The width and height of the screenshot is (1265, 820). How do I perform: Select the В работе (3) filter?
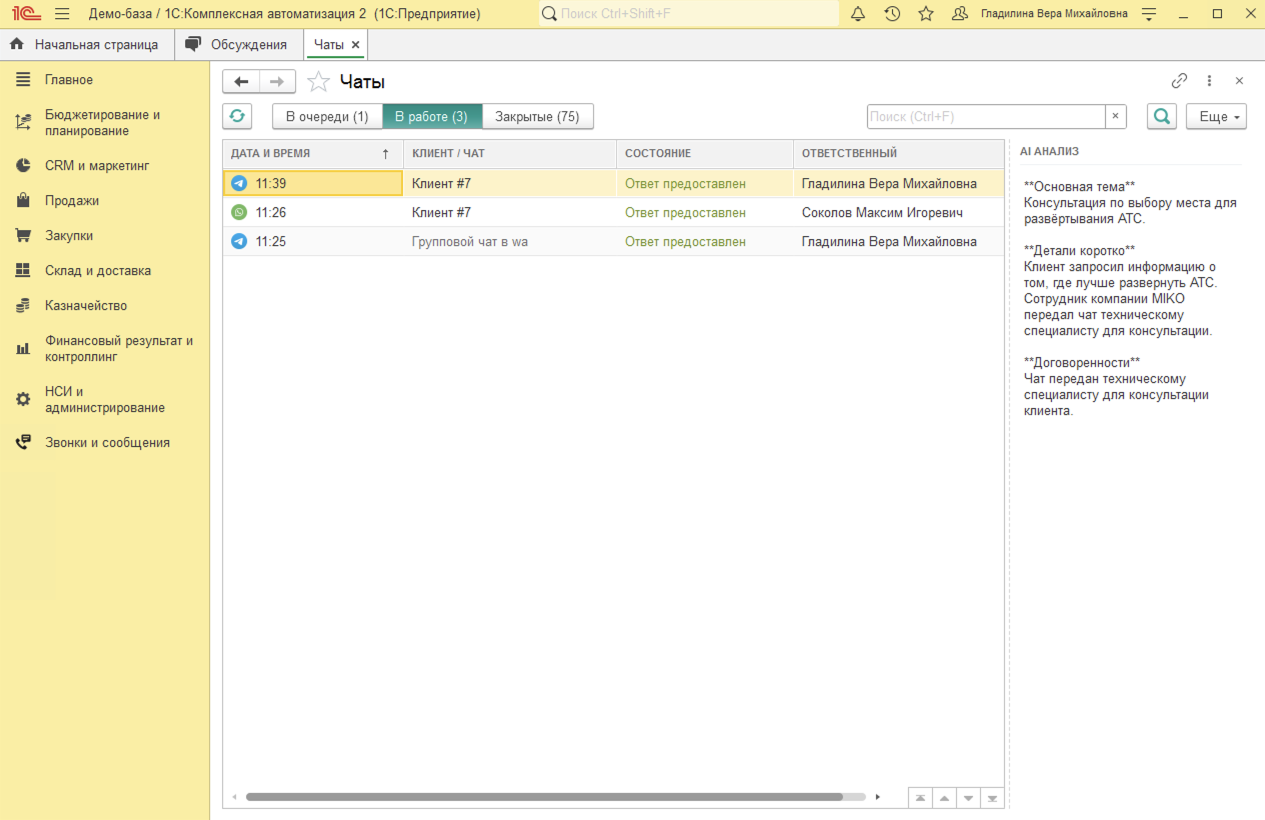click(431, 116)
